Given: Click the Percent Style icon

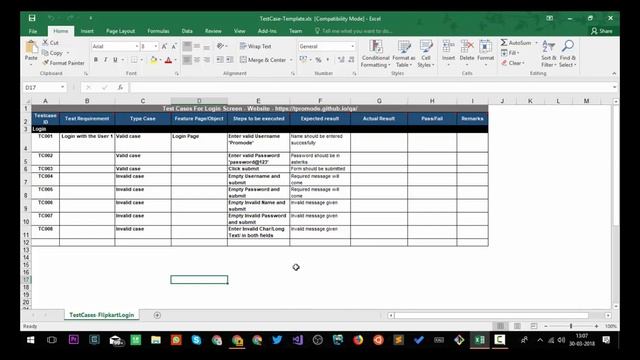Looking at the screenshot, I should click(x=318, y=60).
